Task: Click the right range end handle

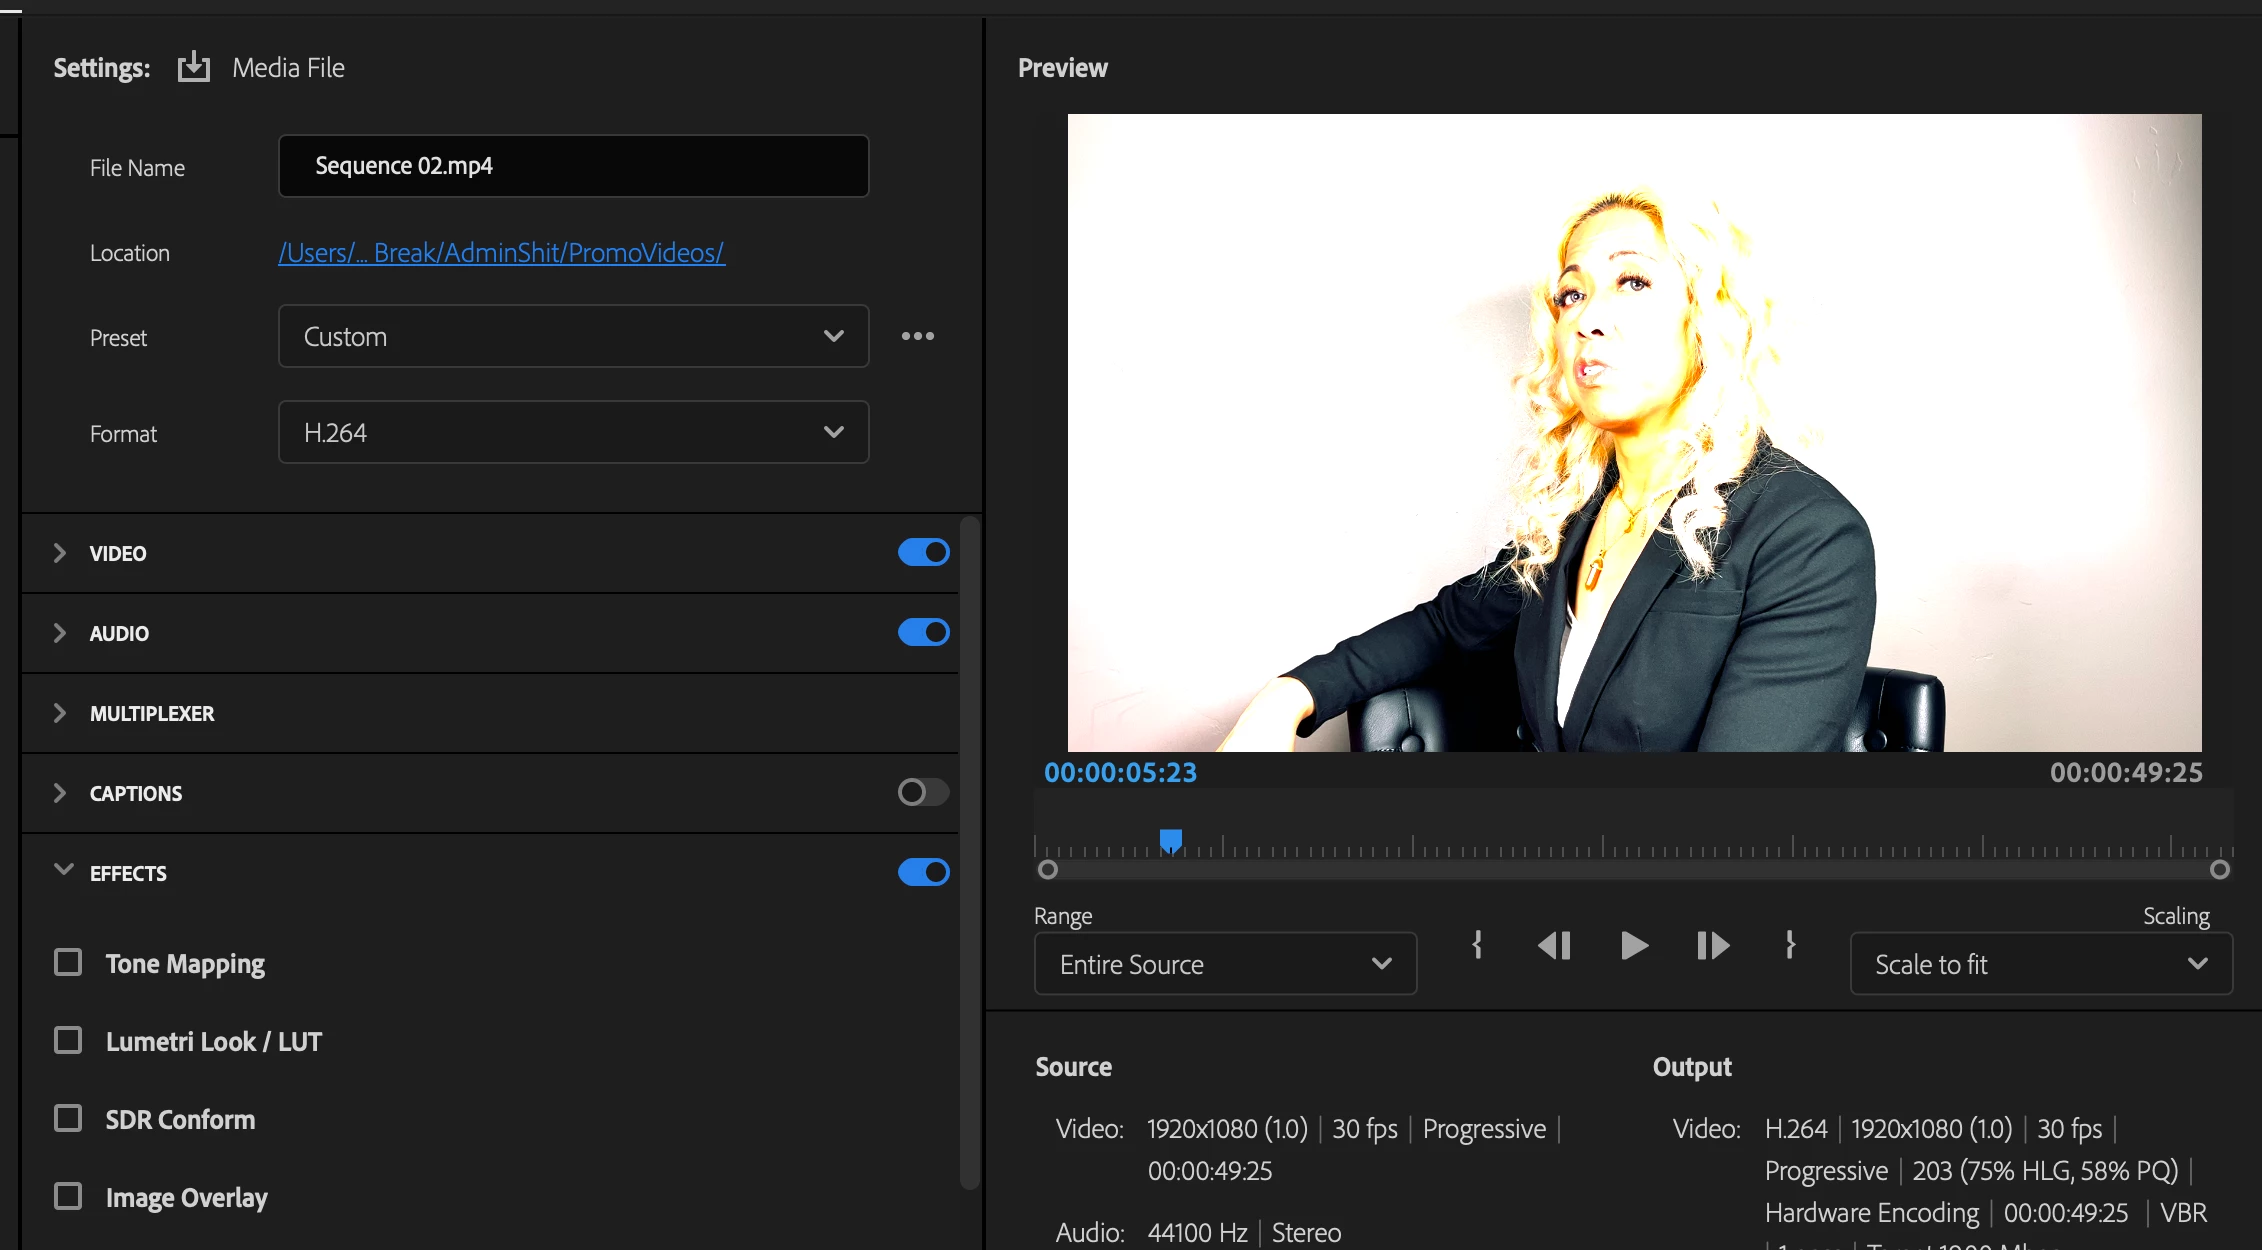Action: 2219,870
